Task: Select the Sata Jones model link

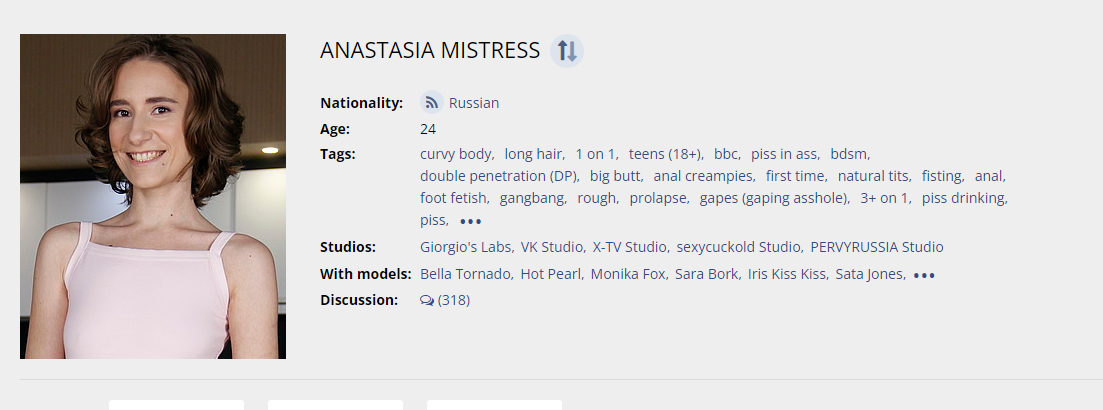Action: (x=869, y=274)
